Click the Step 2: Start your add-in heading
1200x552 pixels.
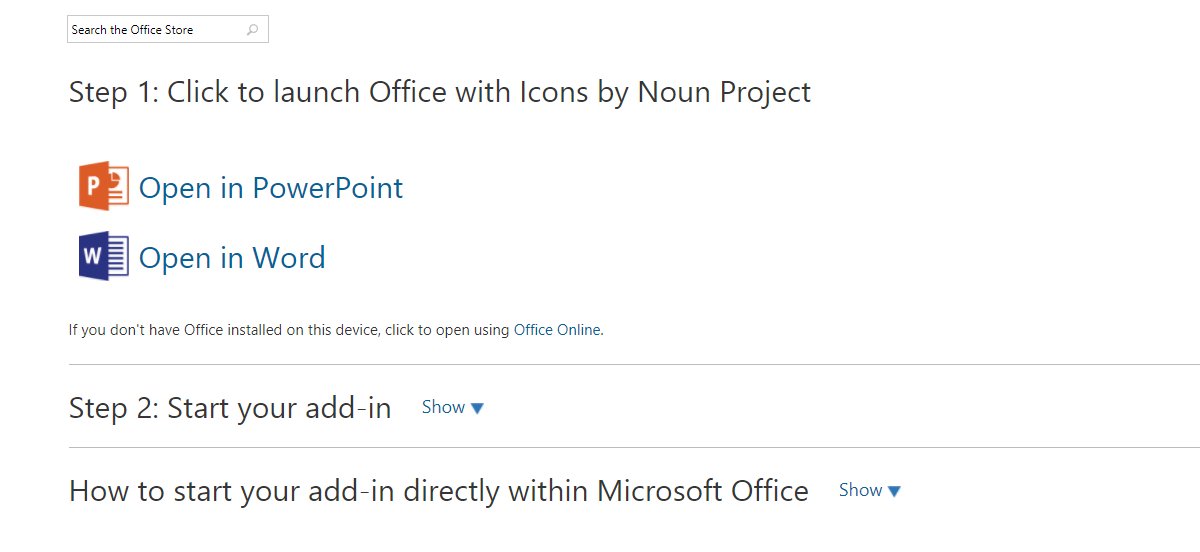click(x=229, y=408)
